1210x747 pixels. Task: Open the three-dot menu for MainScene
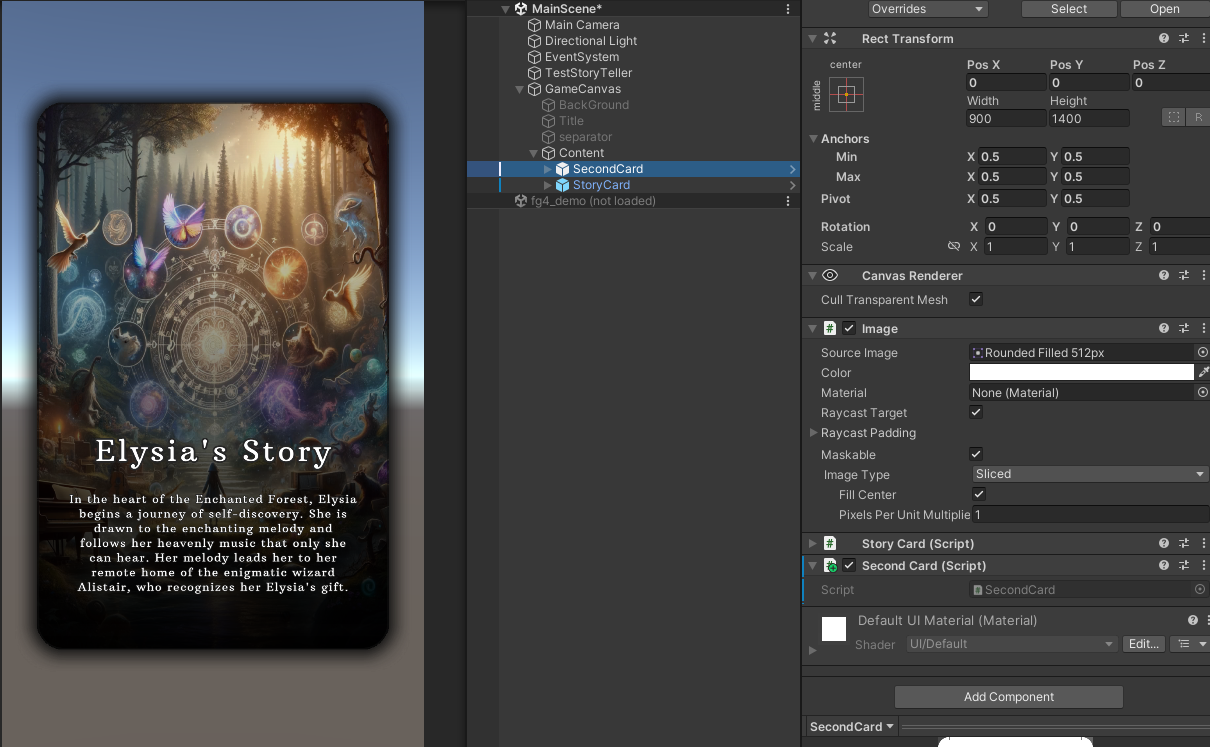[x=788, y=9]
